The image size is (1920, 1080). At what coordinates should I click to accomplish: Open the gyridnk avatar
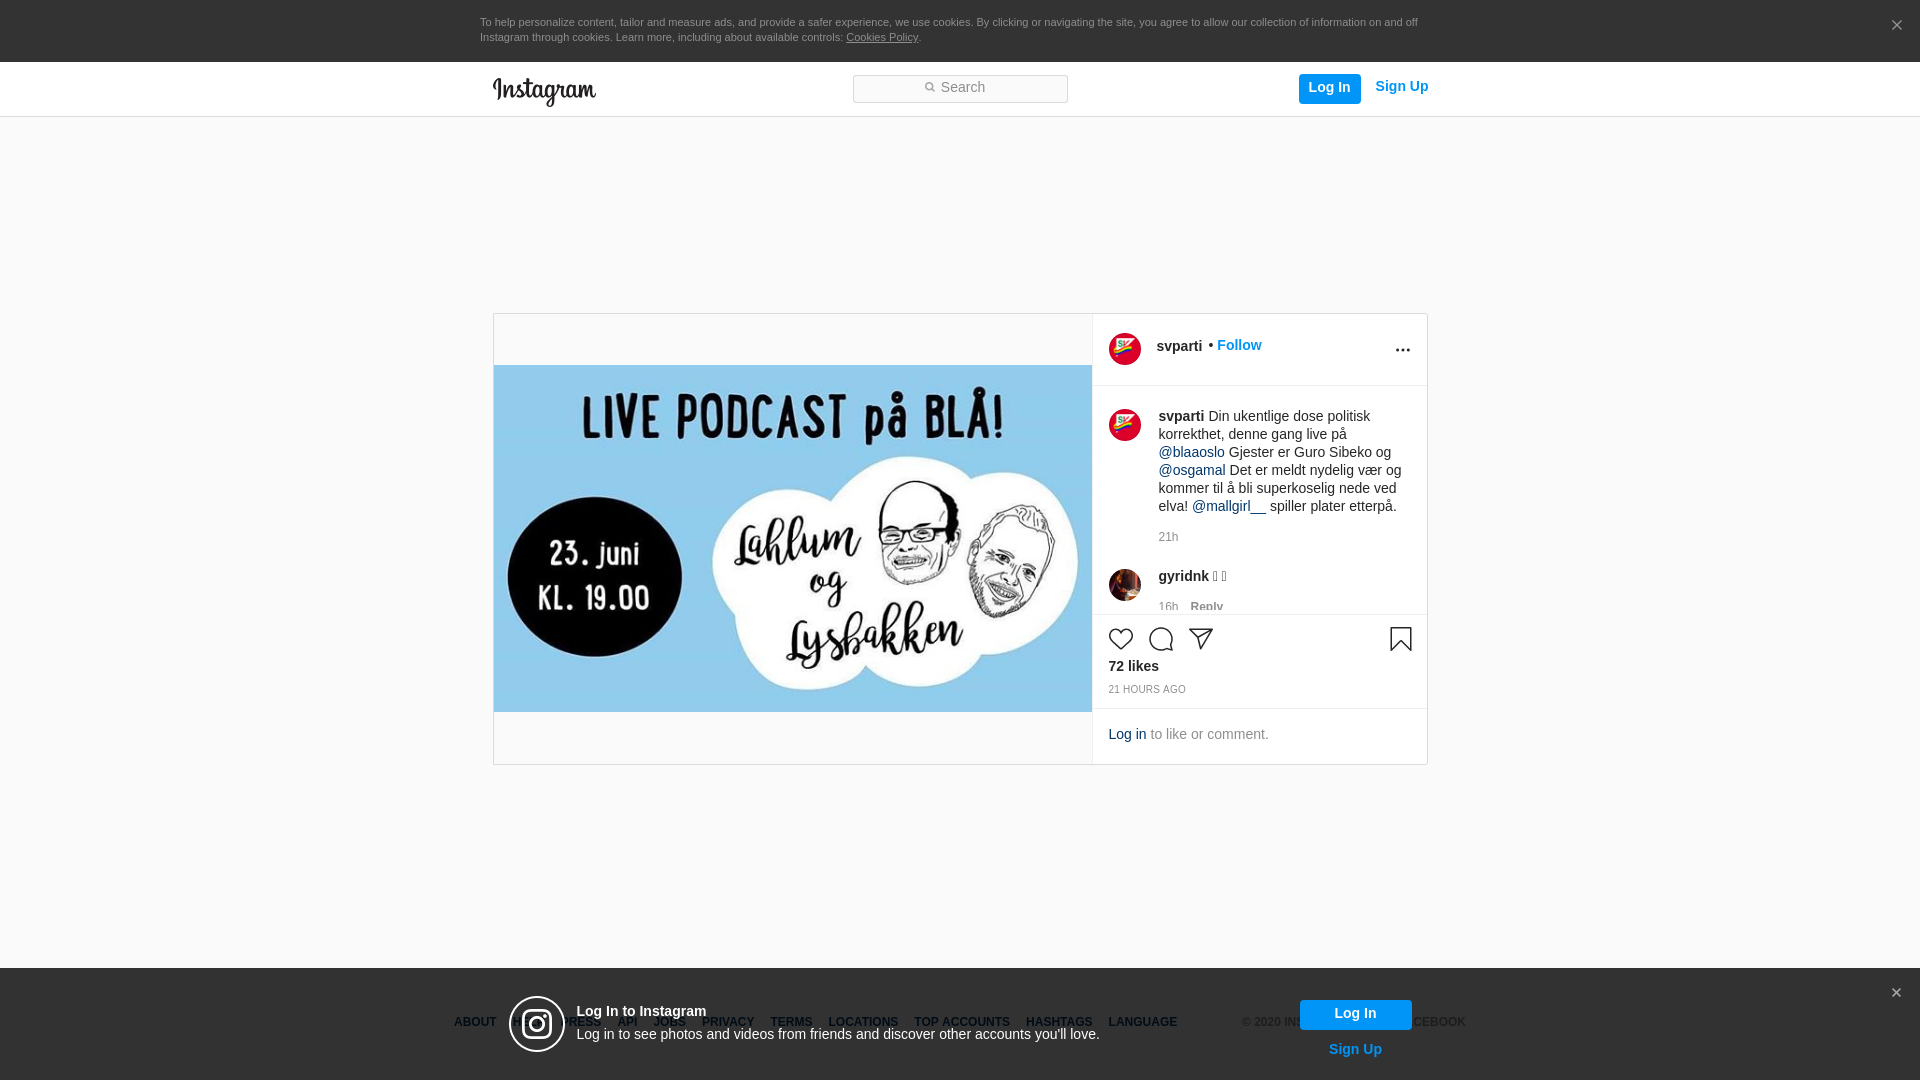click(1124, 585)
